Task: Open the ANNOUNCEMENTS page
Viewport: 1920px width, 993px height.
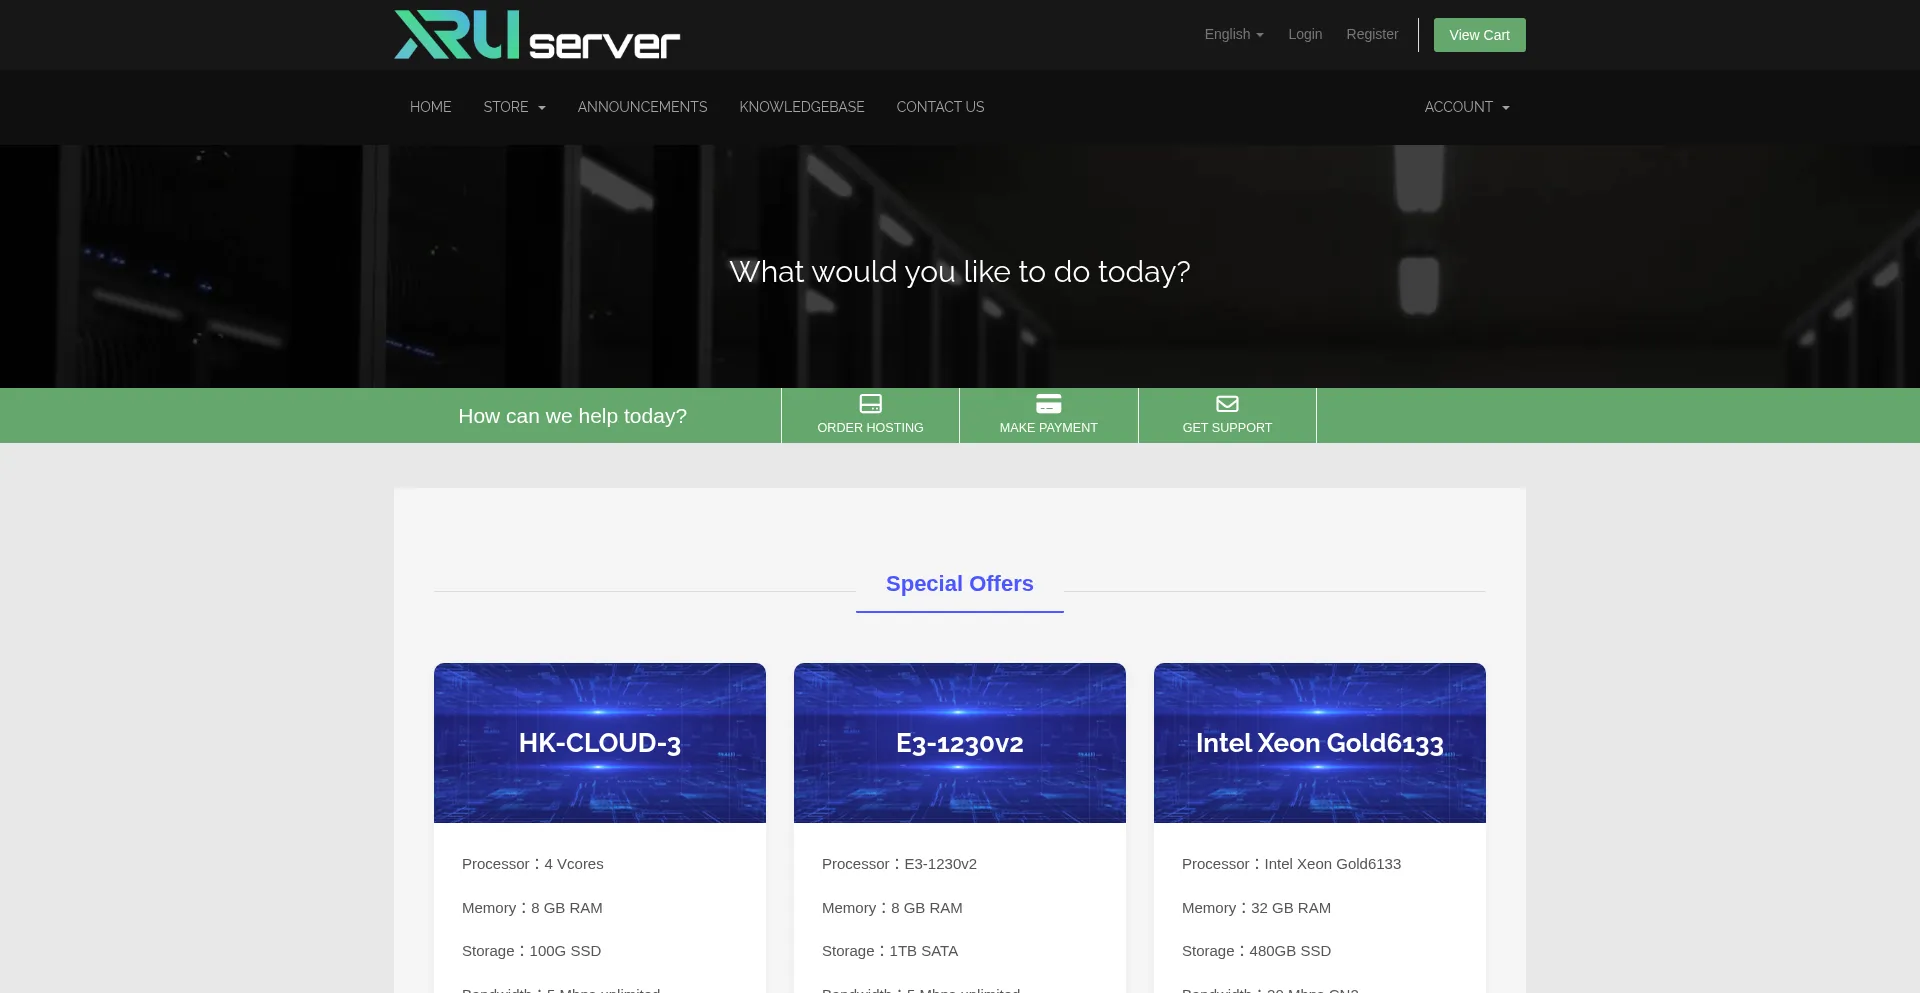Action: (x=642, y=107)
